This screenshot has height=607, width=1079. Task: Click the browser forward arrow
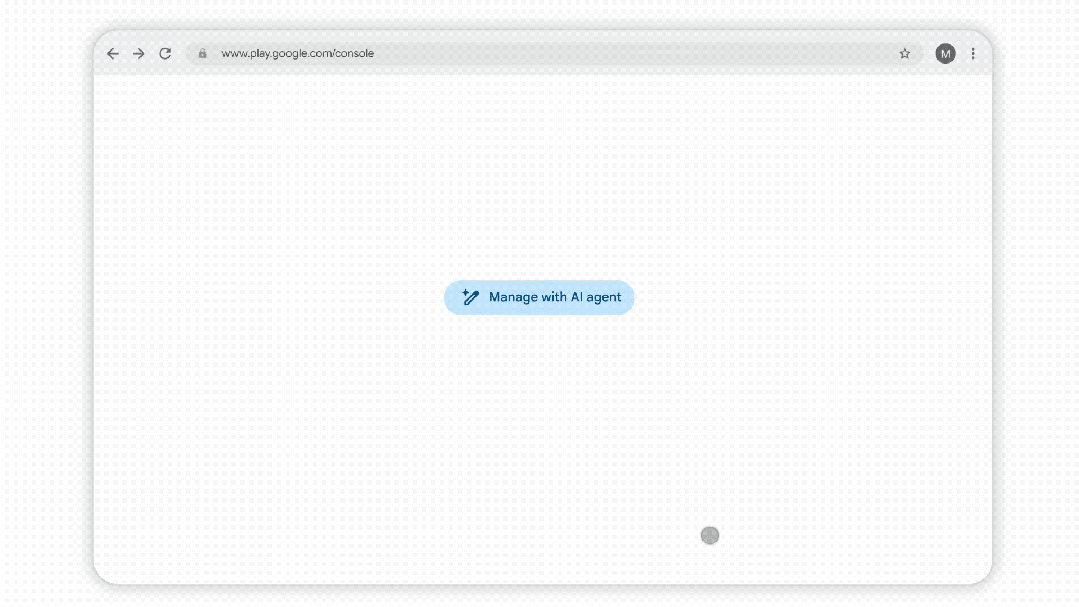[139, 54]
